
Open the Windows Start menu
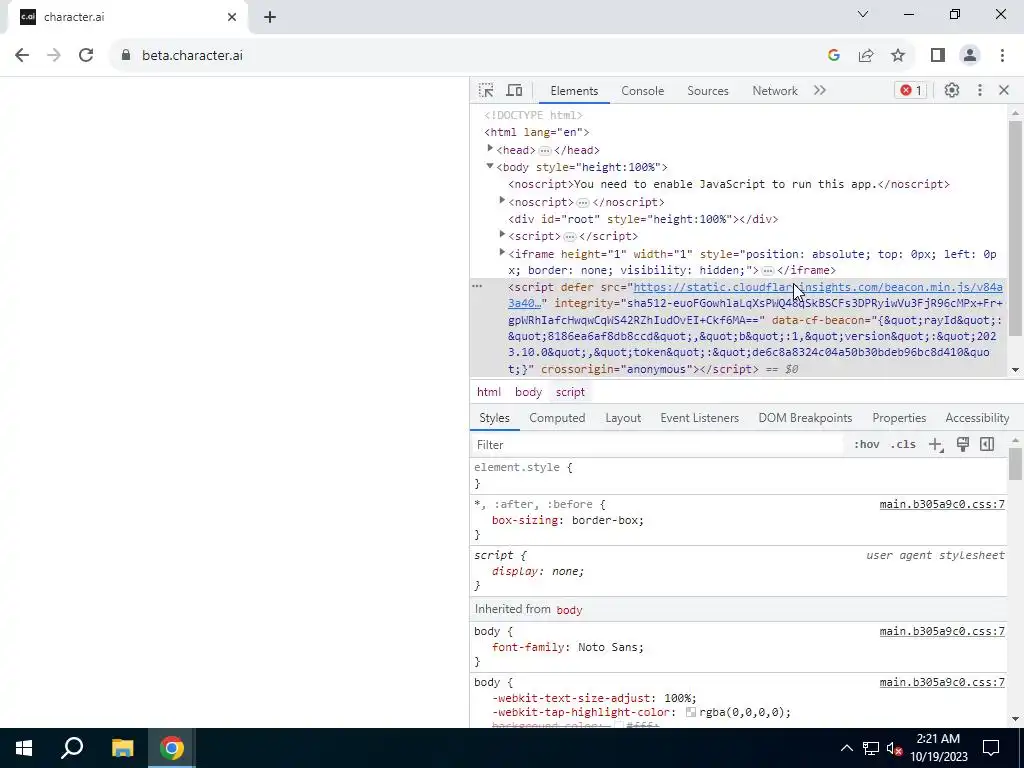[x=24, y=748]
